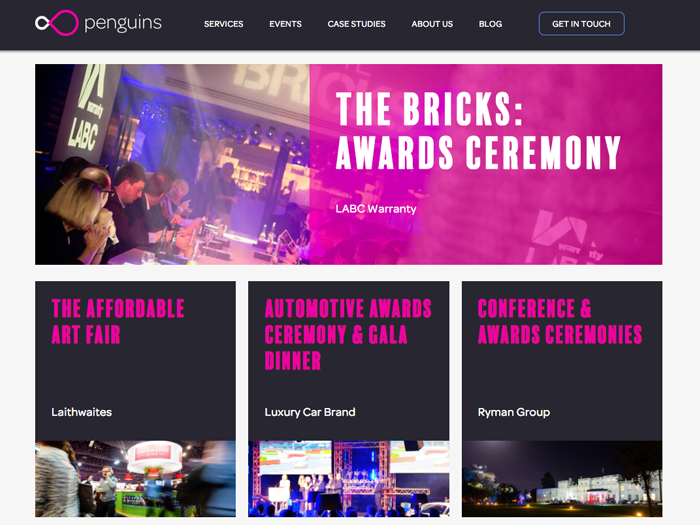
Task: Click the LABC Warranty client label
Action: pos(376,208)
